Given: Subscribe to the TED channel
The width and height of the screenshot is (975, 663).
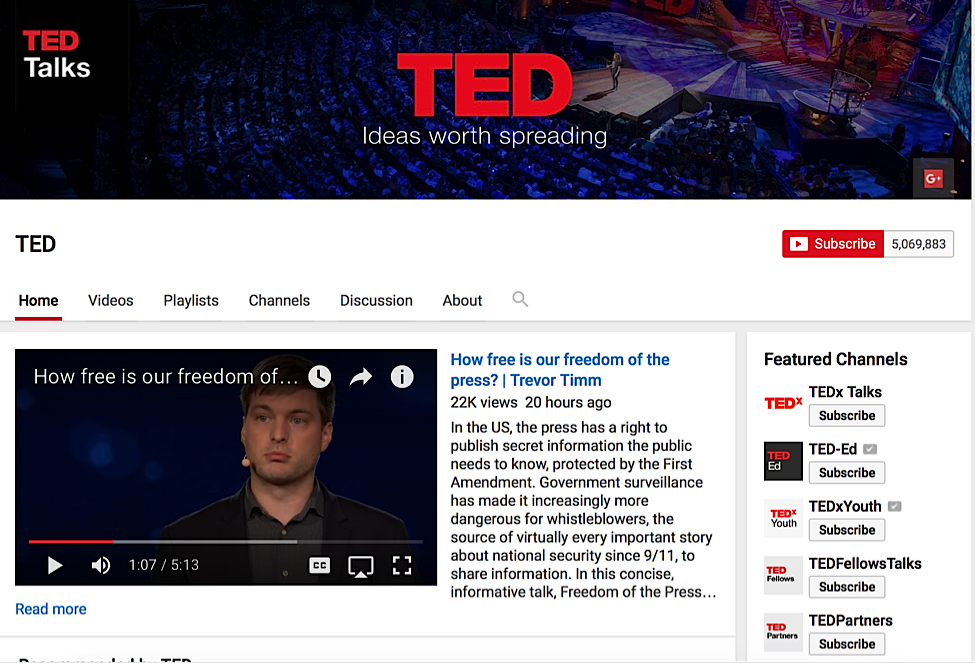Looking at the screenshot, I should click(x=833, y=244).
